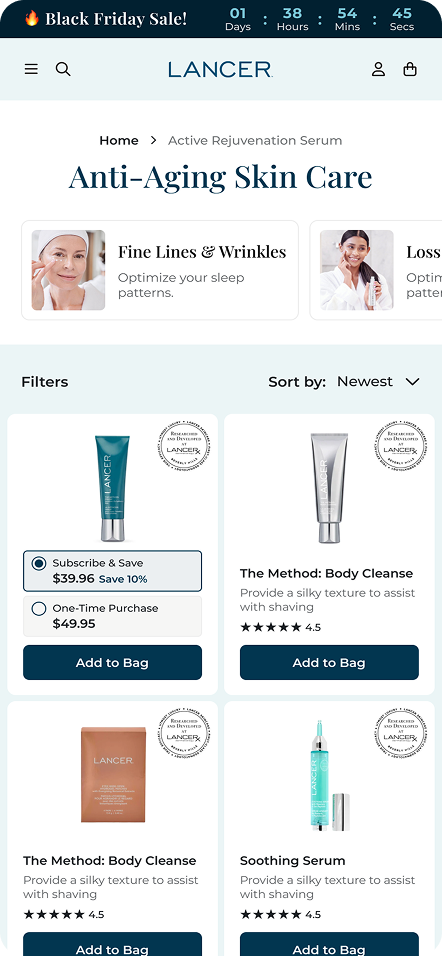442x956 pixels.
Task: Click the search magnifier icon
Action: coord(63,69)
